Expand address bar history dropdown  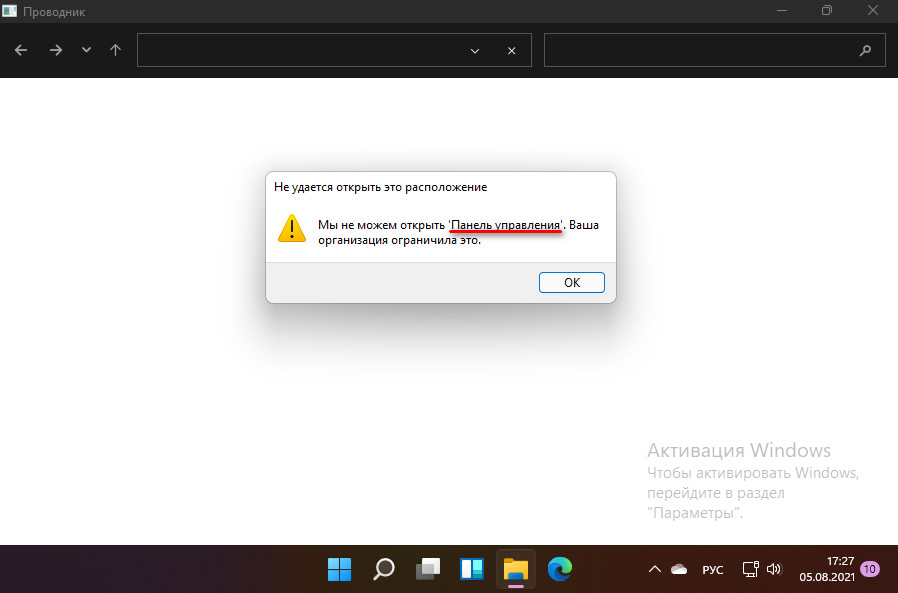(475, 51)
